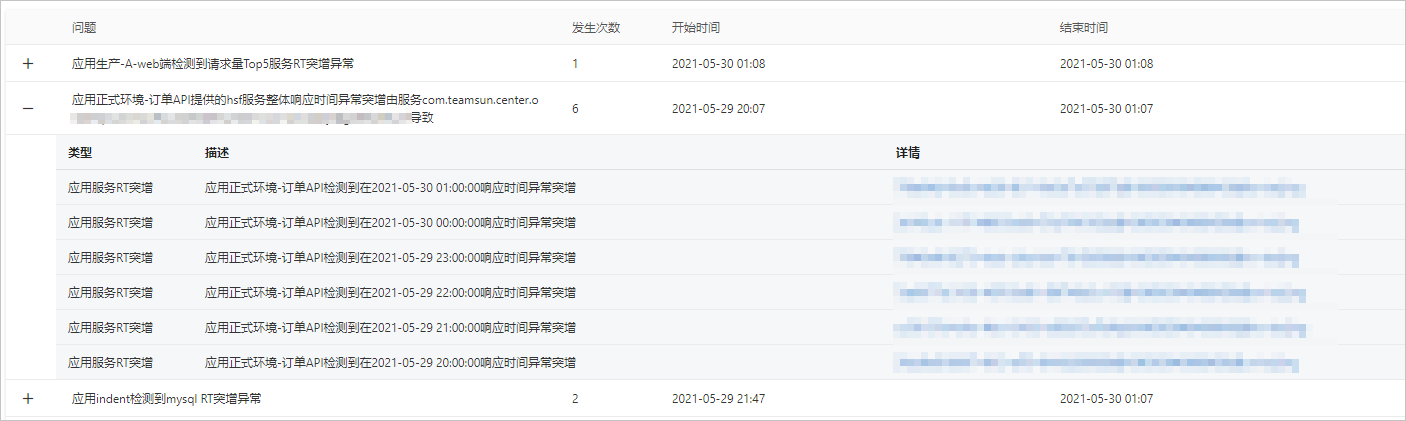Viewport: 1406px width, 421px height.
Task: Click occurrence count 6 for 订单API row
Action: point(575,108)
